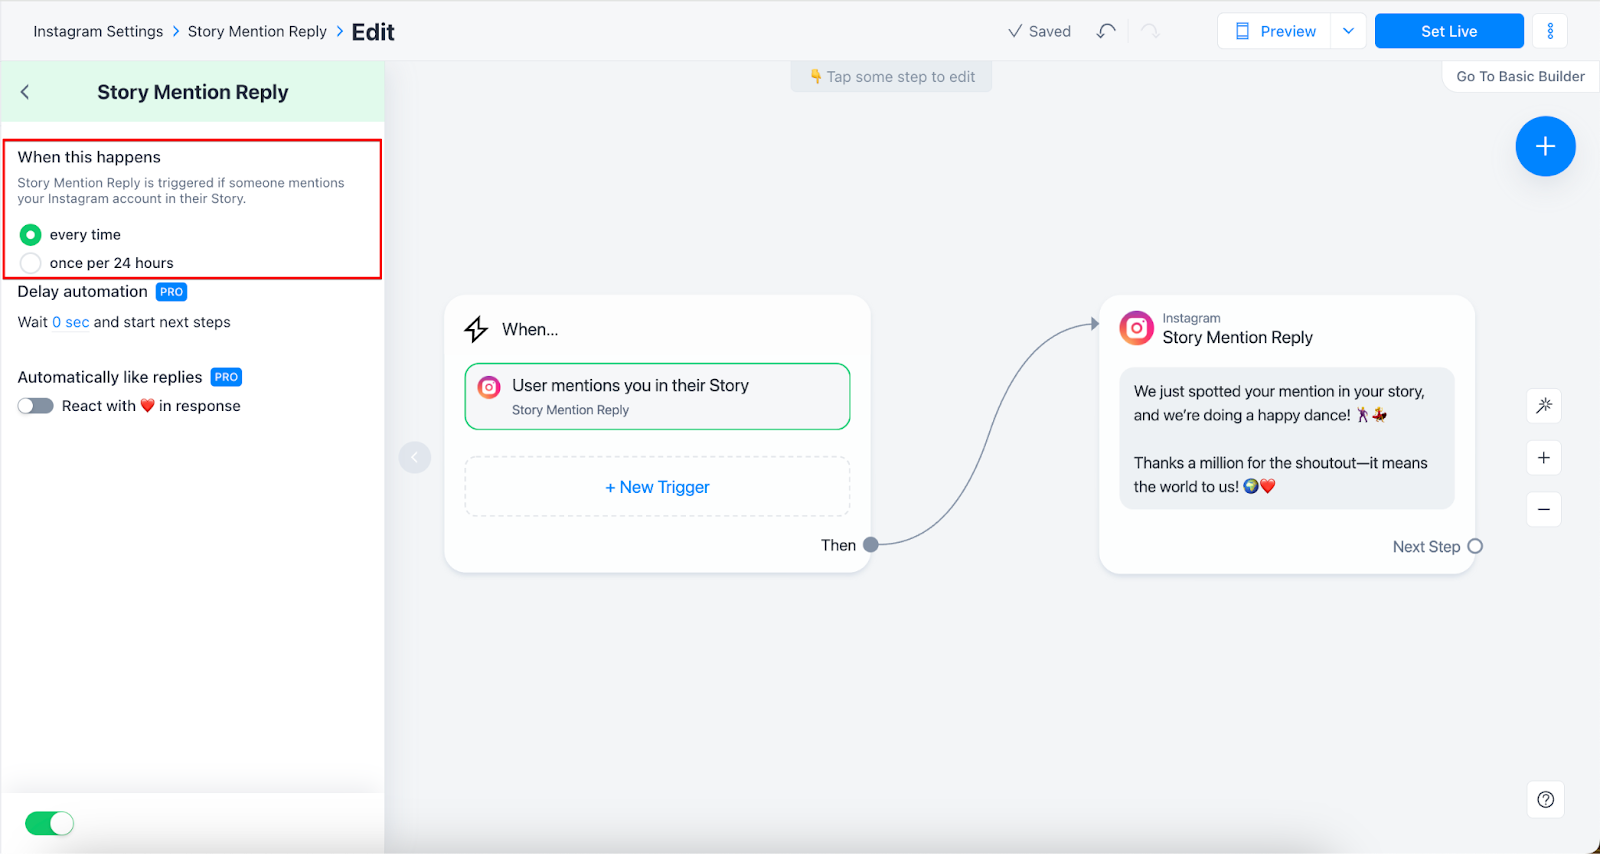Collapse the sidebar using the left chevron
This screenshot has height=854, width=1600.
(415, 457)
